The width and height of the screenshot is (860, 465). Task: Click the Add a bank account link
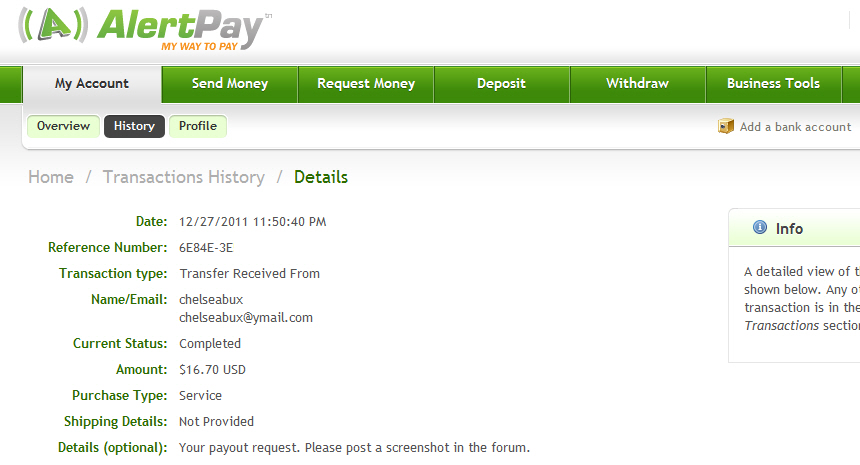[x=795, y=127]
